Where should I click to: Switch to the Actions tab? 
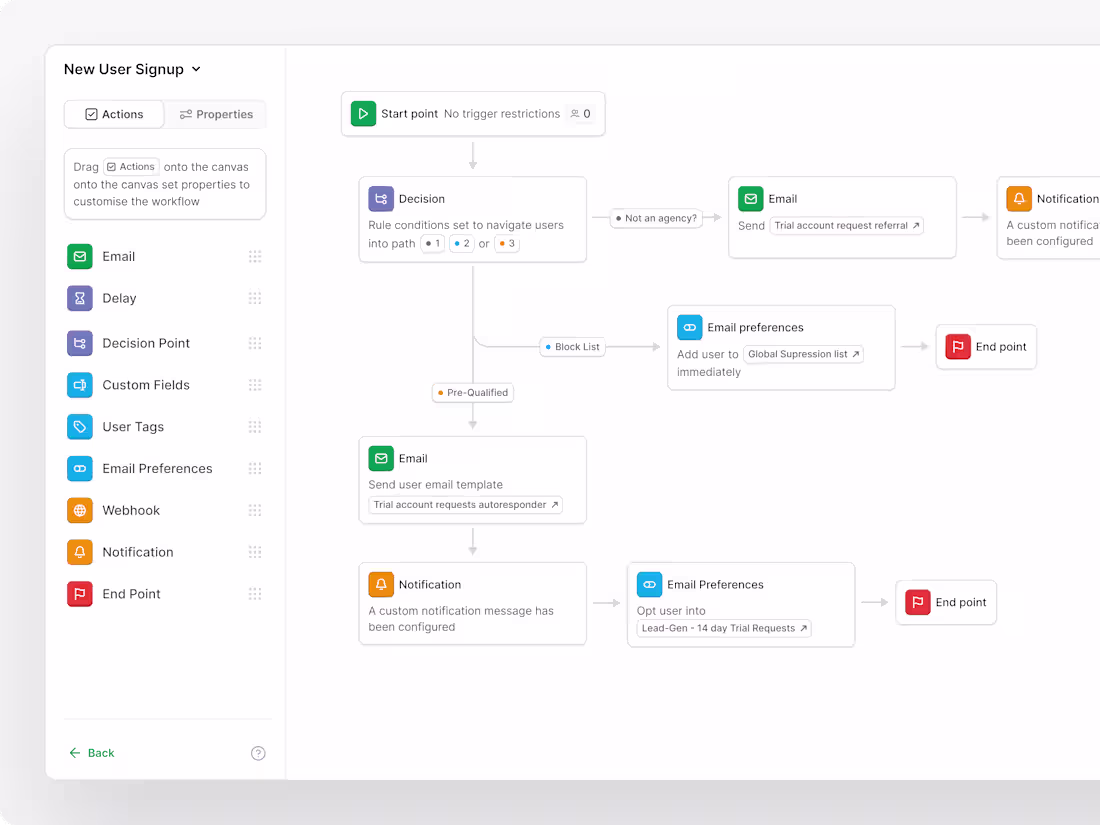point(113,114)
